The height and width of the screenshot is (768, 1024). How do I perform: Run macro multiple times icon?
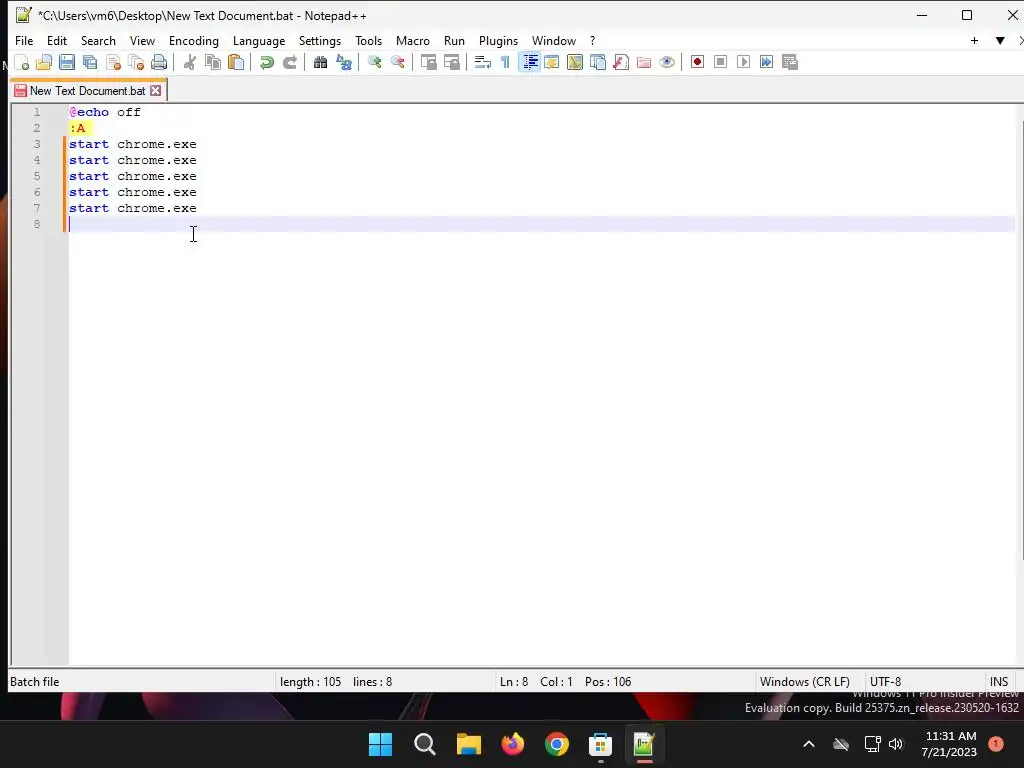766,62
